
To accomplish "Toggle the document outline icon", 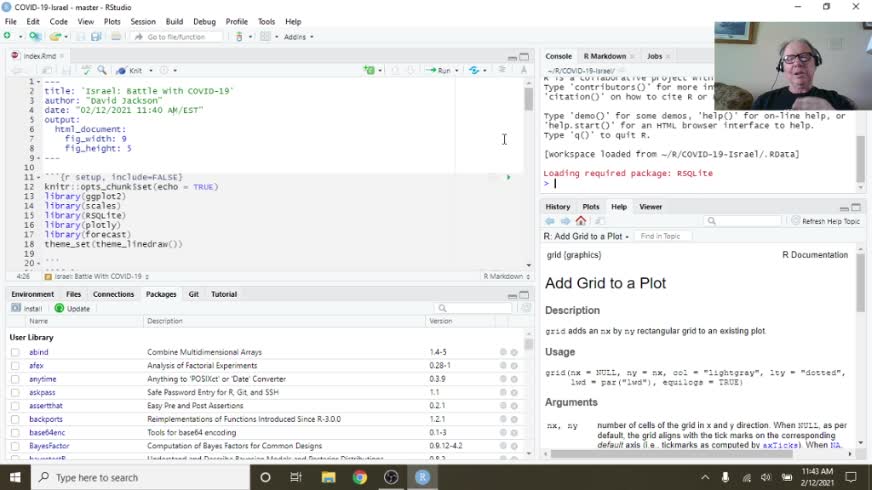I will point(502,70).
